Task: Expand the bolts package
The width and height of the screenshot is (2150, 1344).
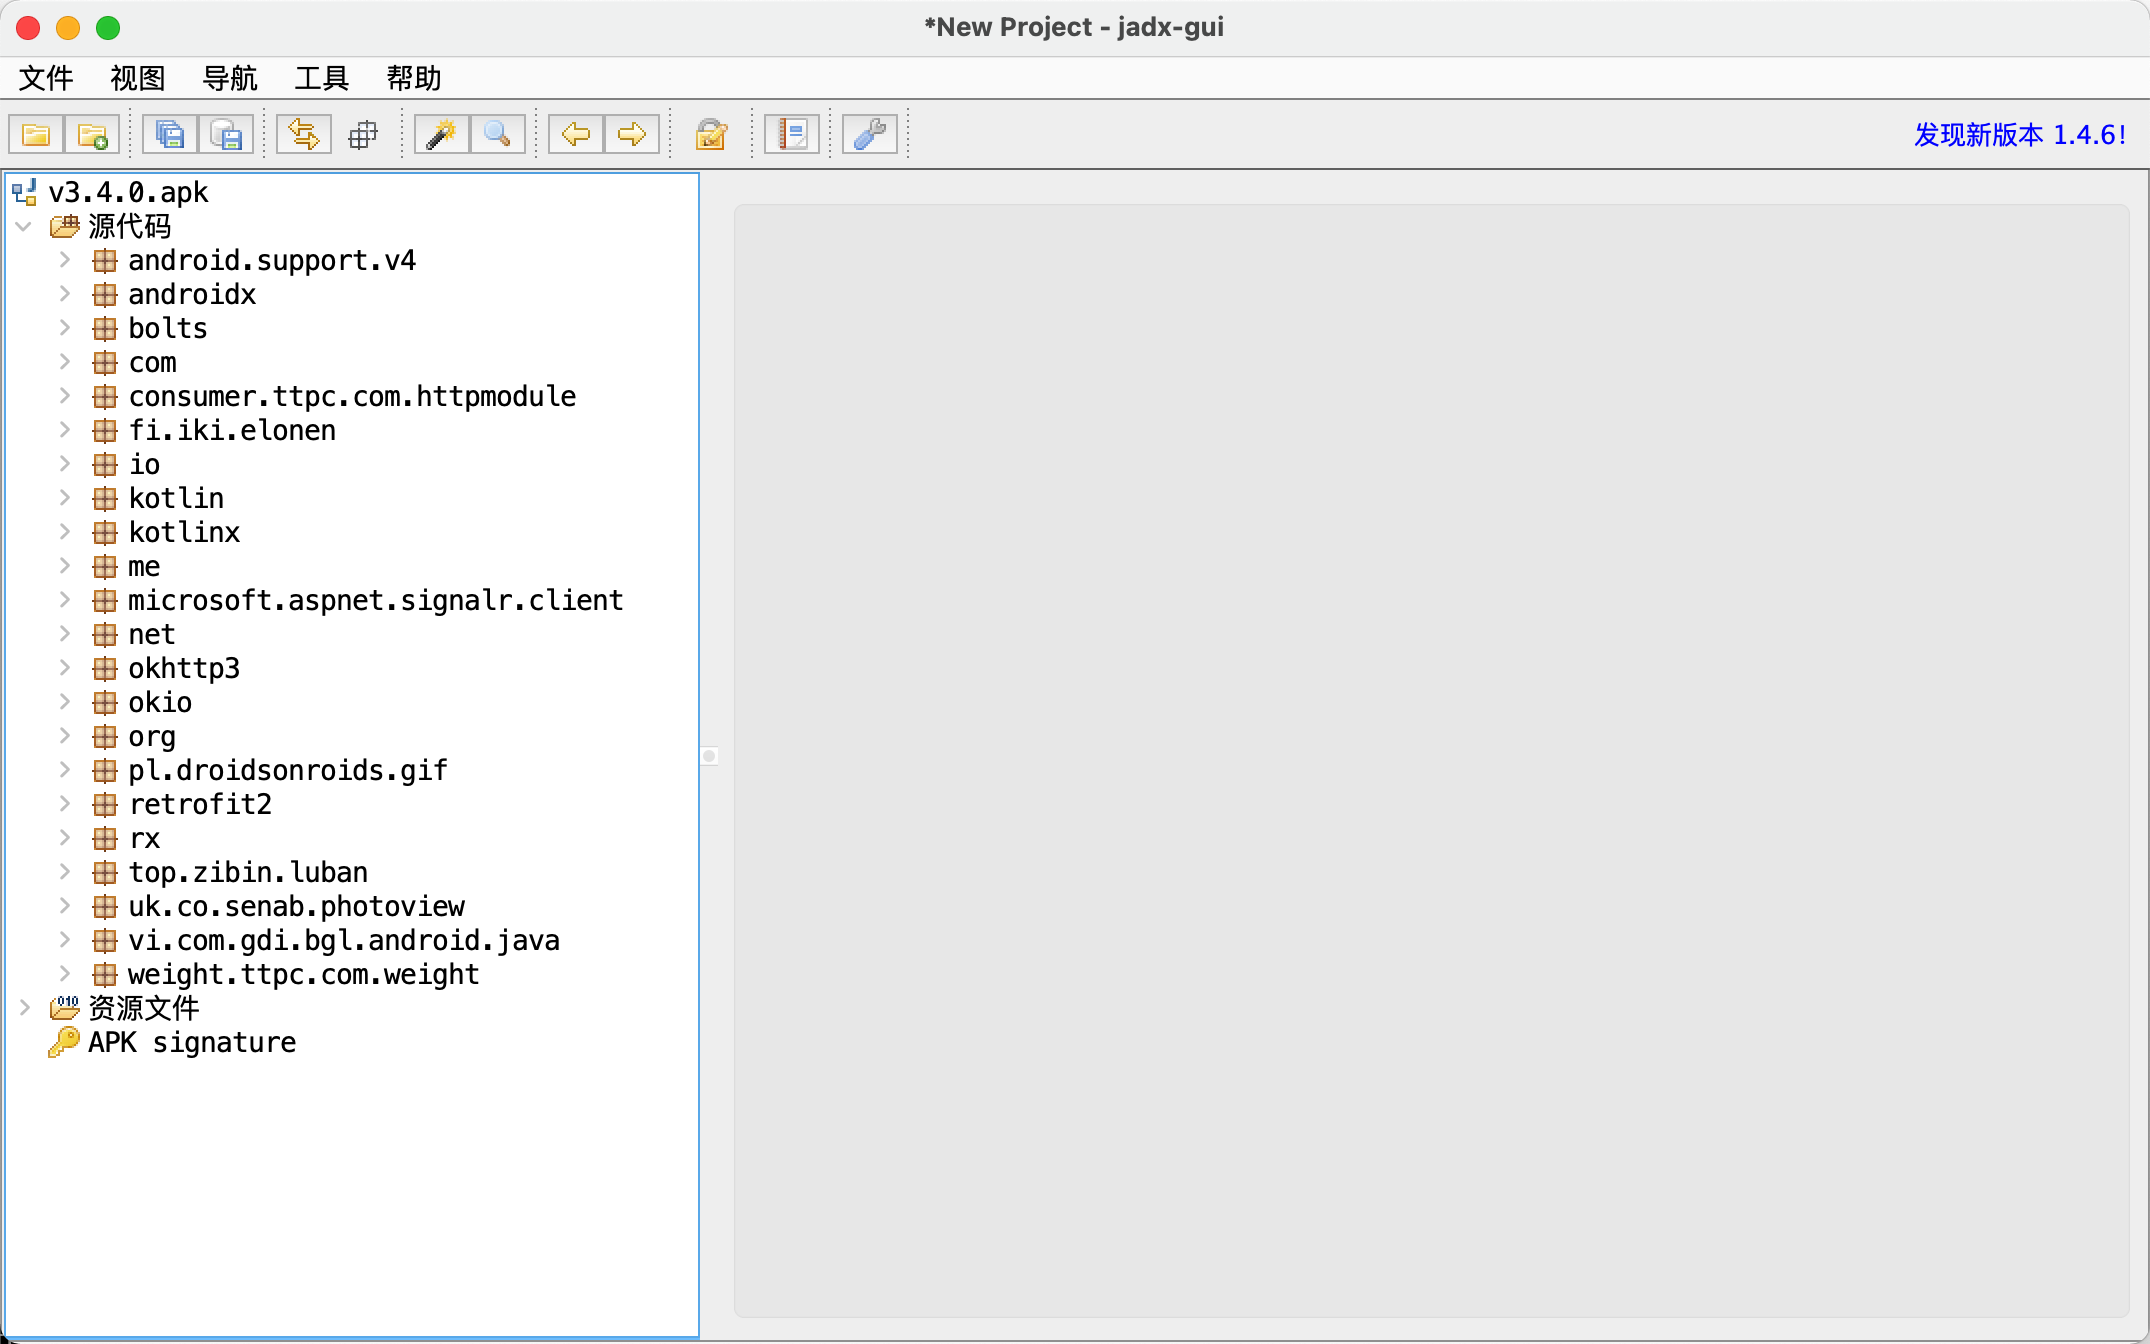Action: (64, 329)
